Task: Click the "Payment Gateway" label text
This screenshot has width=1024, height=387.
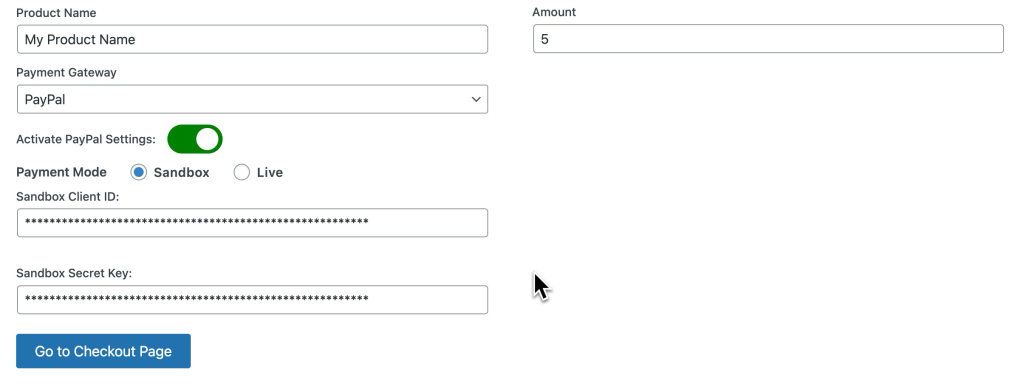Action: click(x=67, y=72)
